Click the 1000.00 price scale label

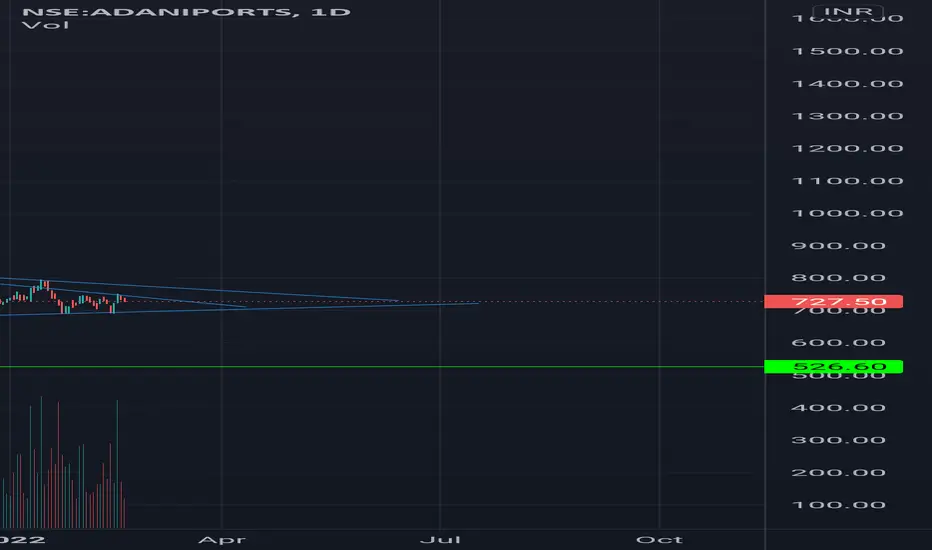click(848, 213)
